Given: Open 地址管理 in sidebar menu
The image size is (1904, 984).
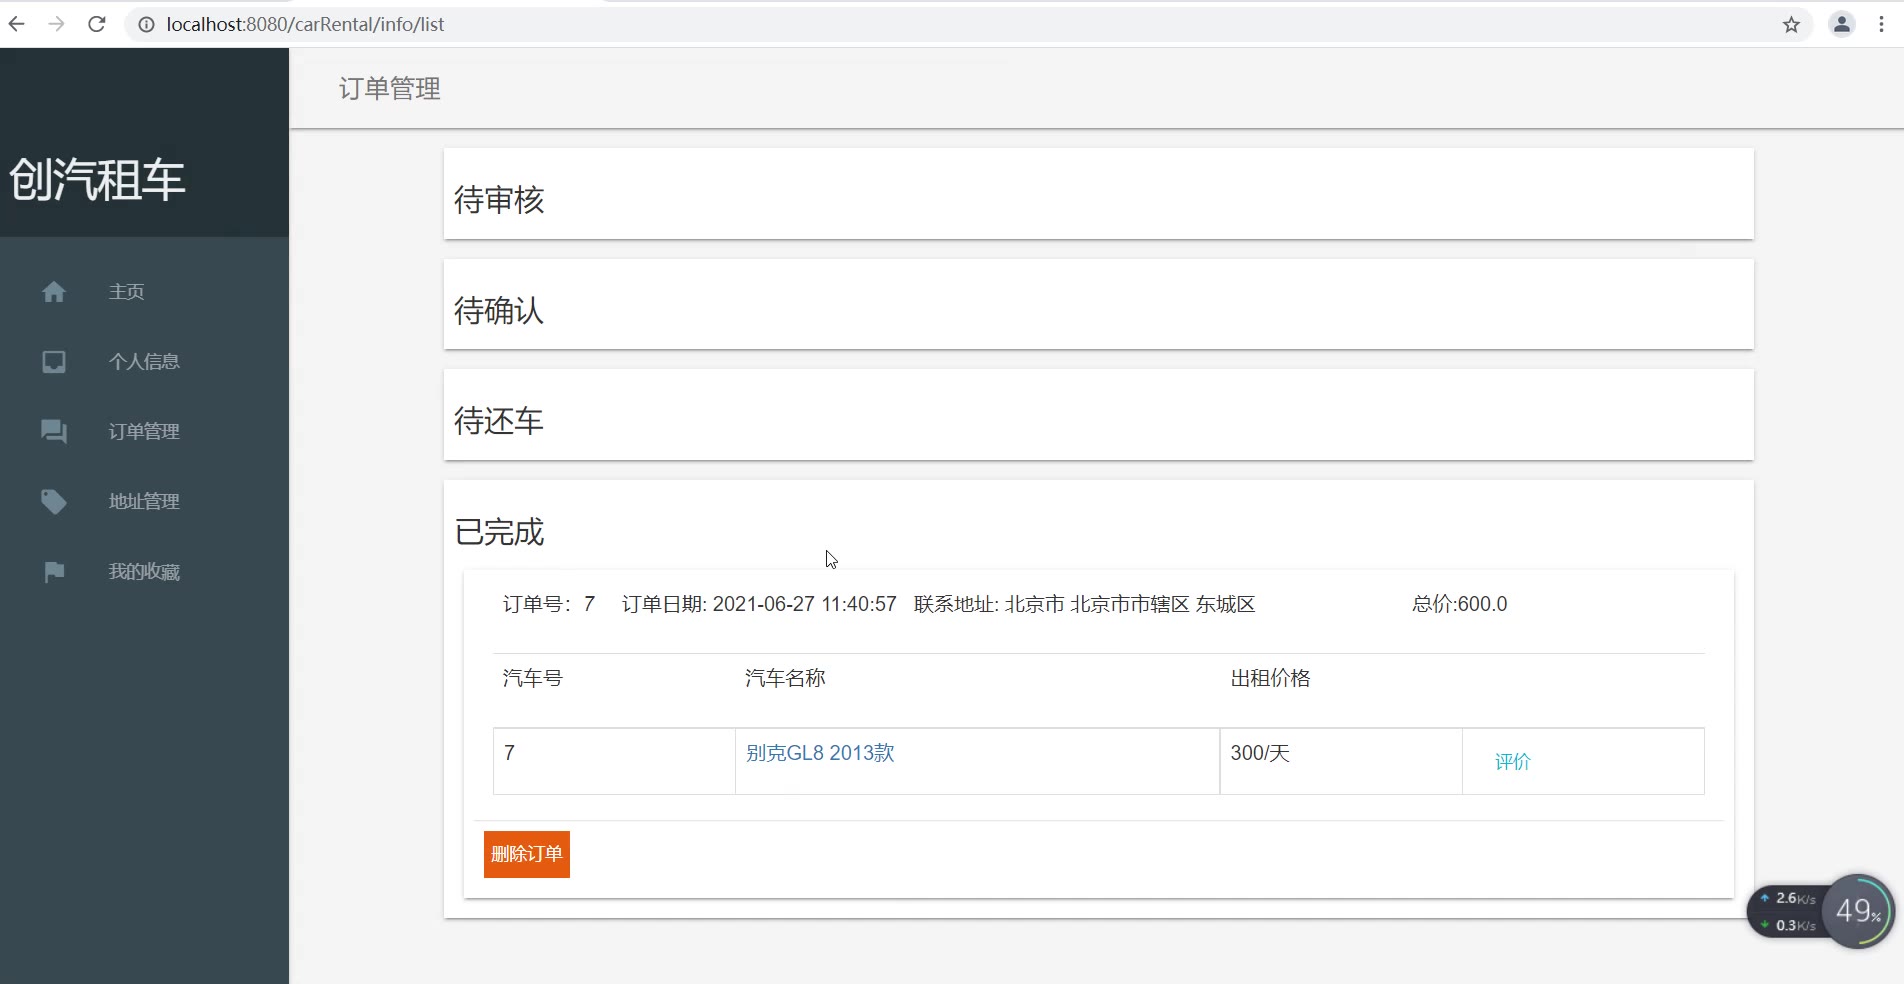Looking at the screenshot, I should (x=144, y=501).
